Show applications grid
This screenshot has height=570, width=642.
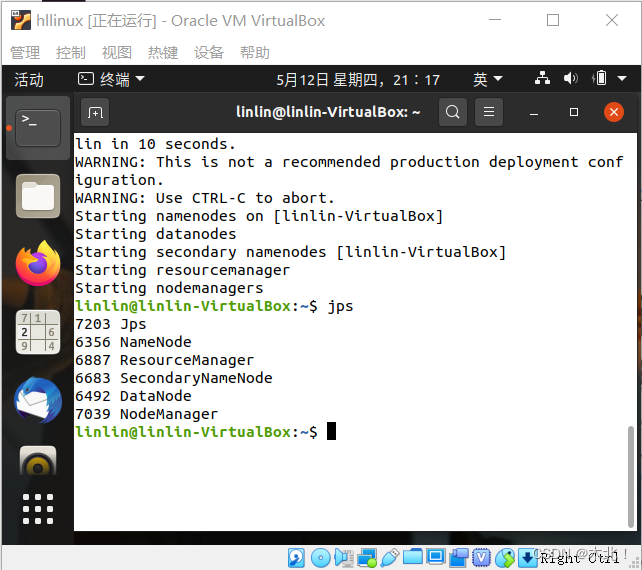[x=38, y=509]
